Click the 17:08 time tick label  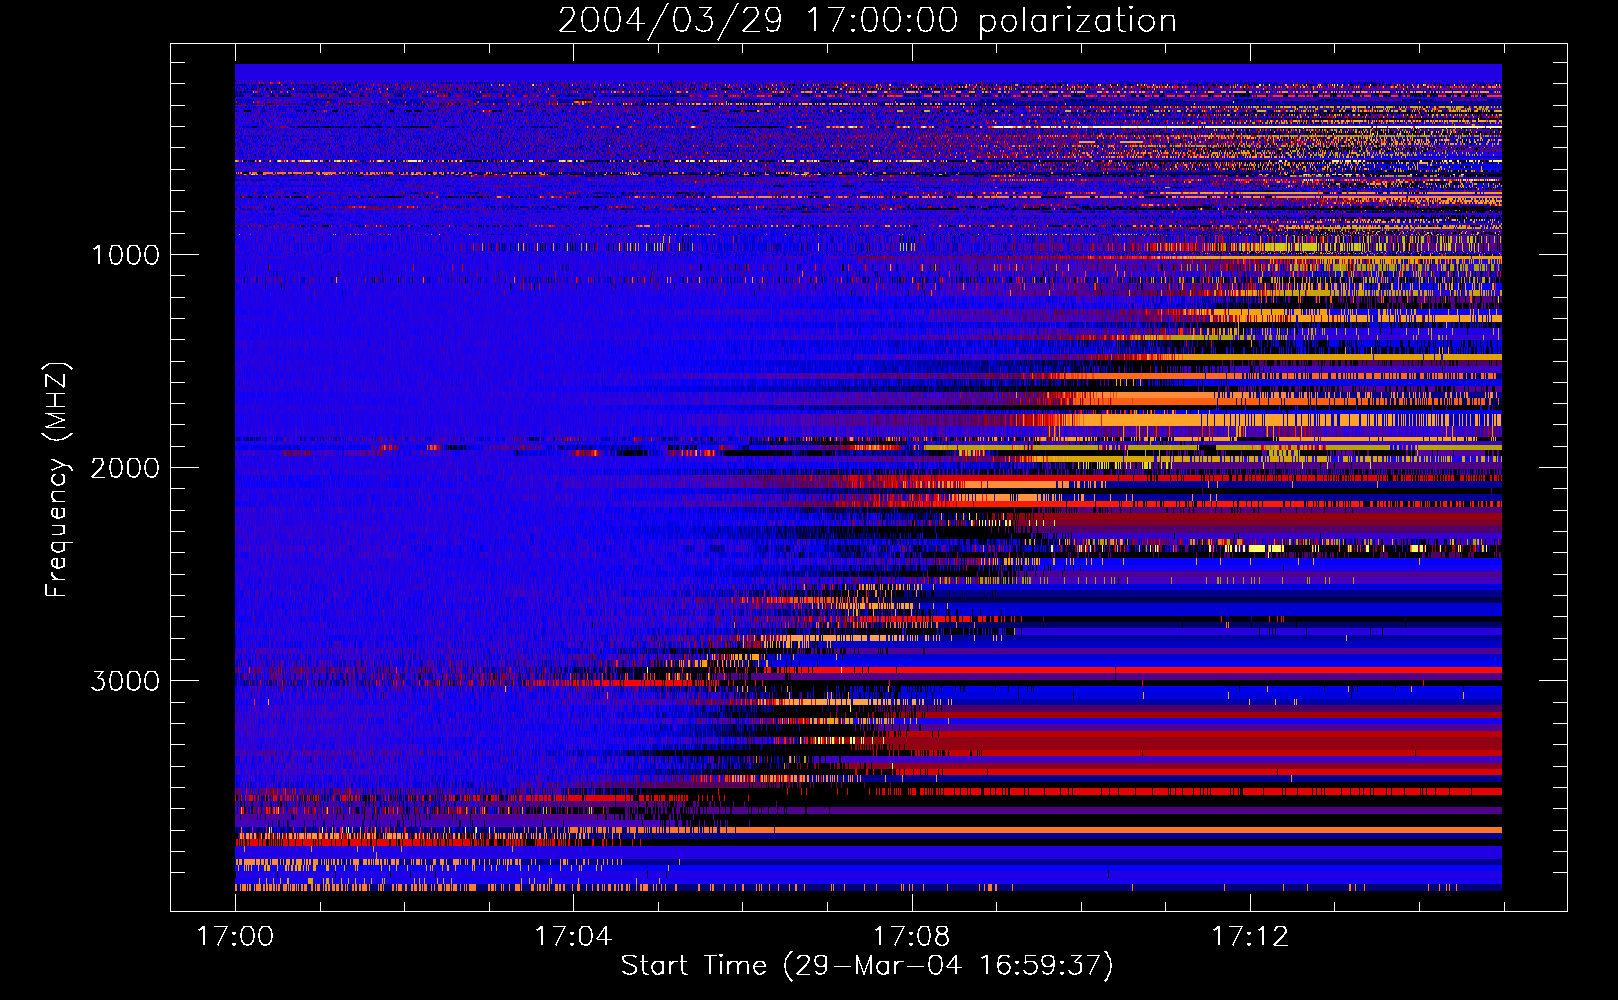click(x=912, y=936)
